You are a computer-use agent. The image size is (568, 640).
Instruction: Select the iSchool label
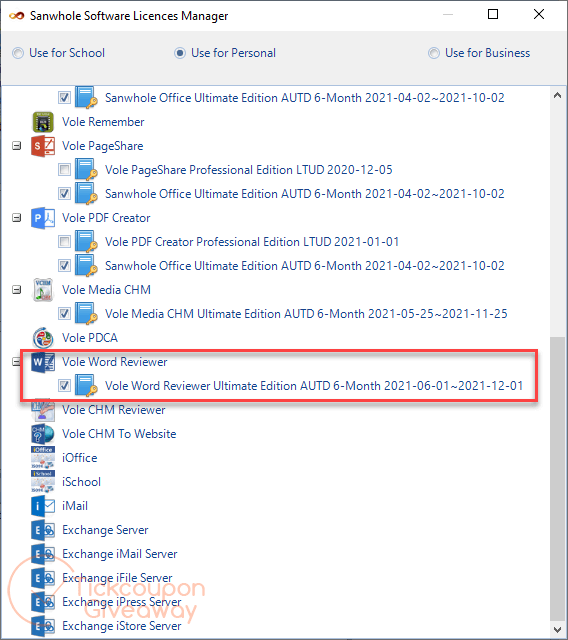click(x=81, y=482)
